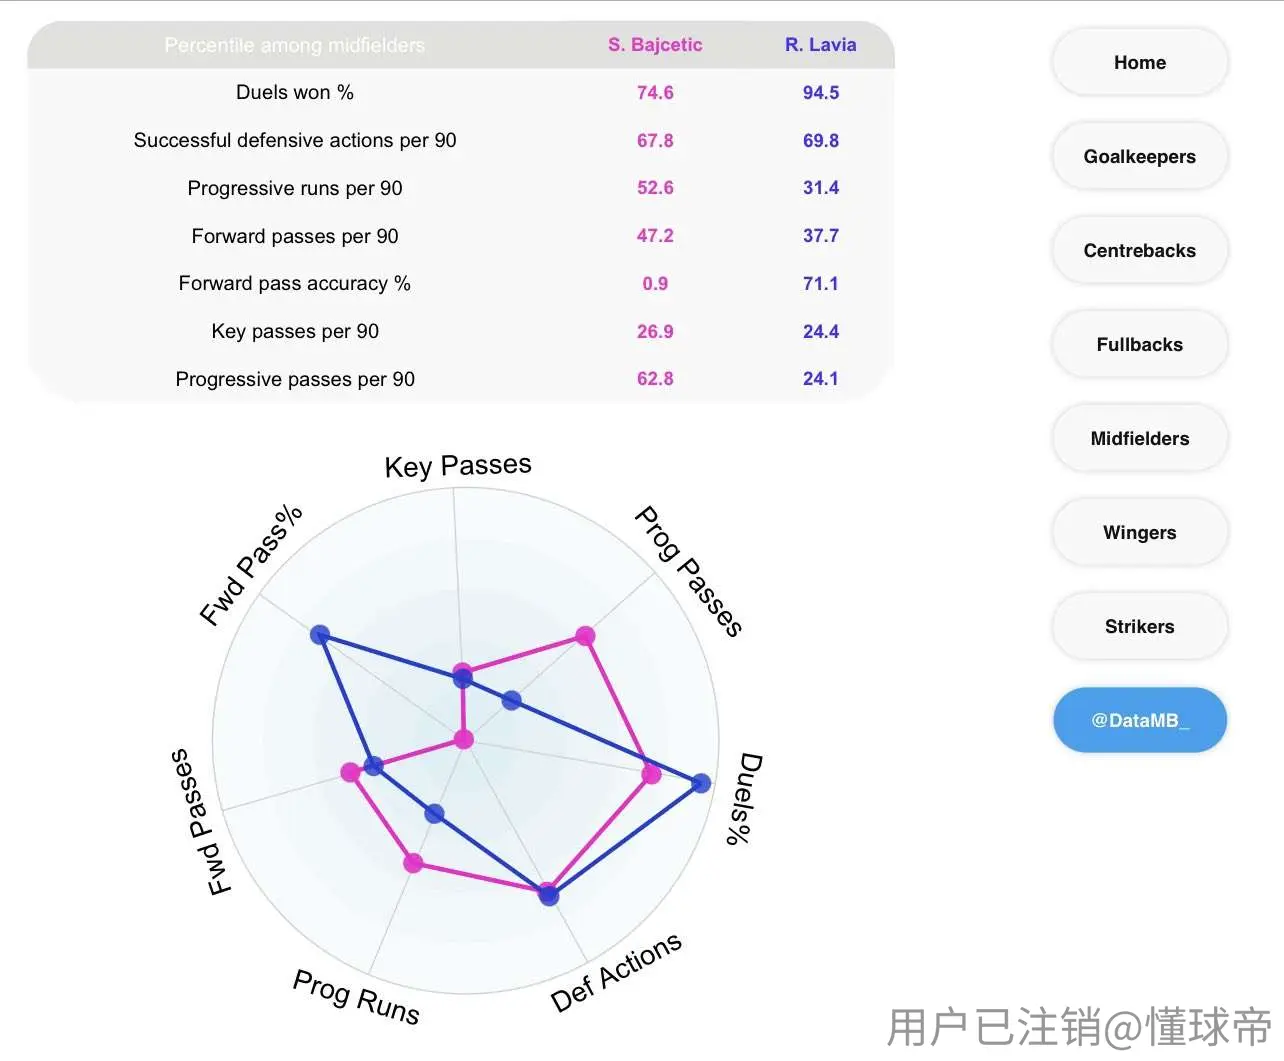Click Bajcetic's pink Fwd Passes radar point
Screen dimensions: 1284x1061
350,772
